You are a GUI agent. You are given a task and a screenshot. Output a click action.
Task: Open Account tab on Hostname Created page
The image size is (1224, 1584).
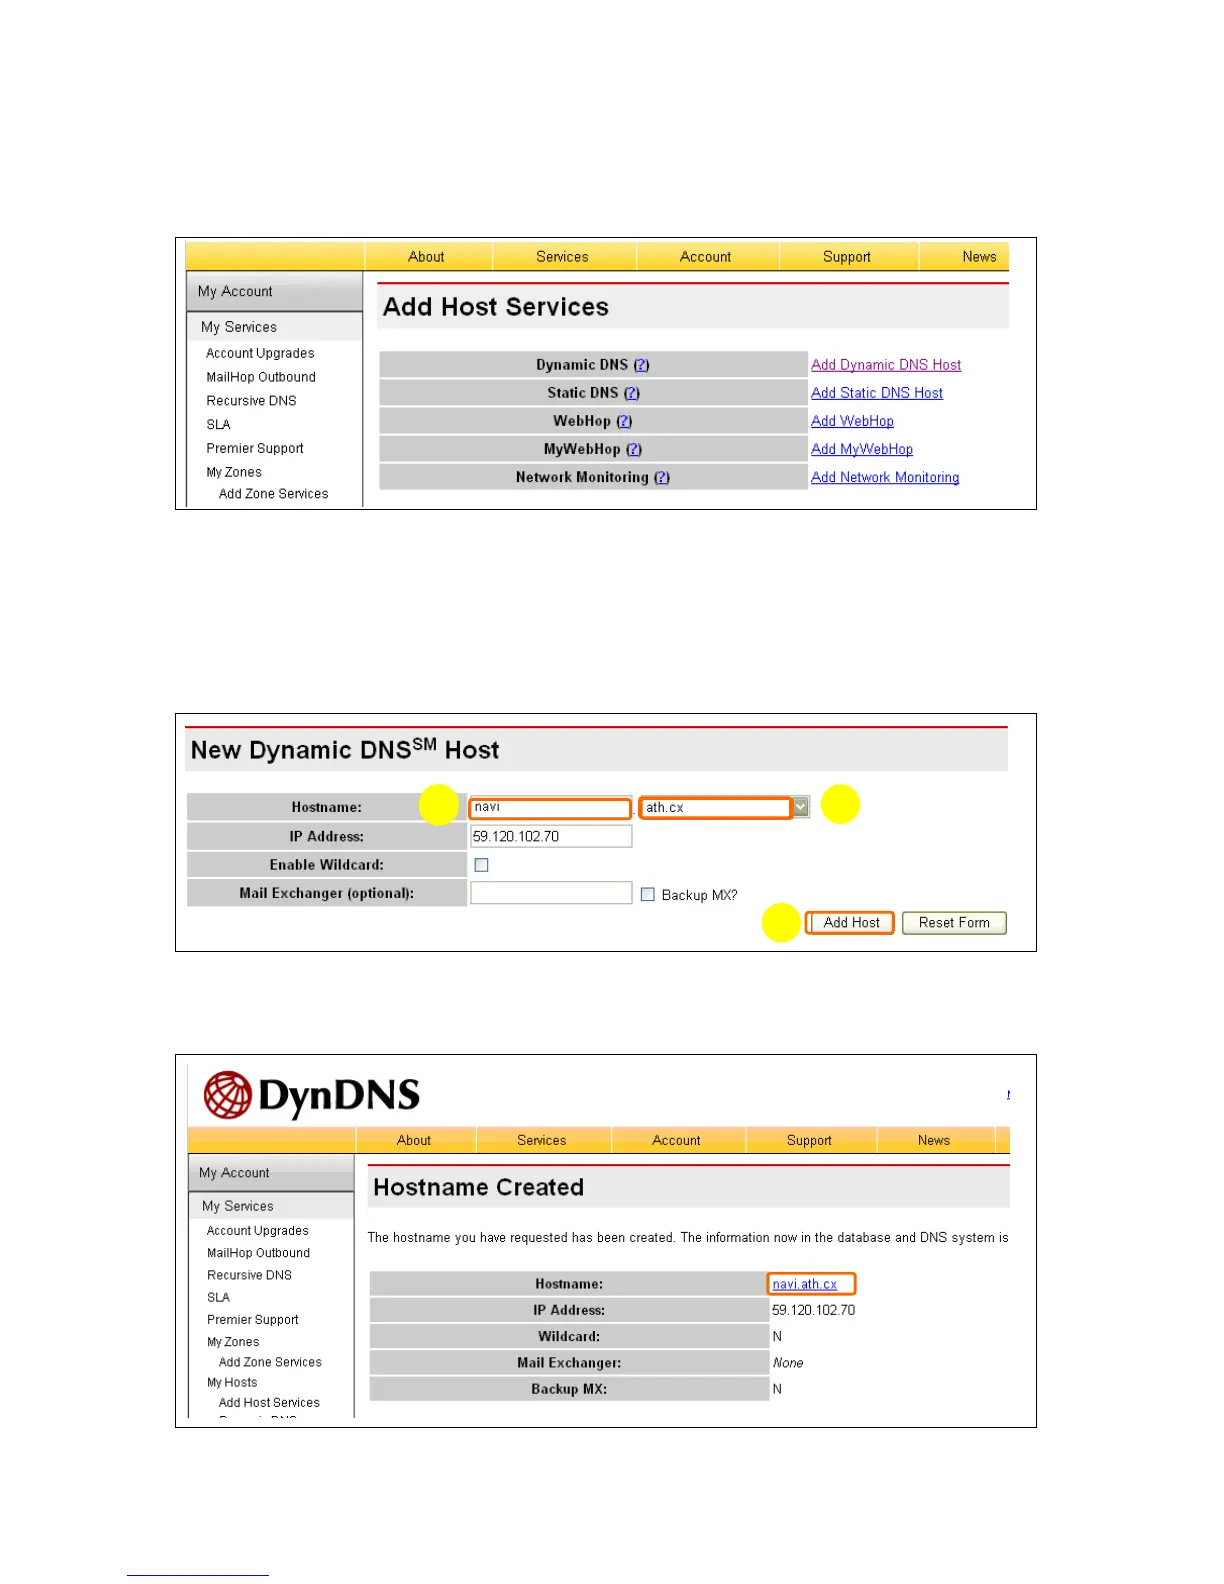677,1140
